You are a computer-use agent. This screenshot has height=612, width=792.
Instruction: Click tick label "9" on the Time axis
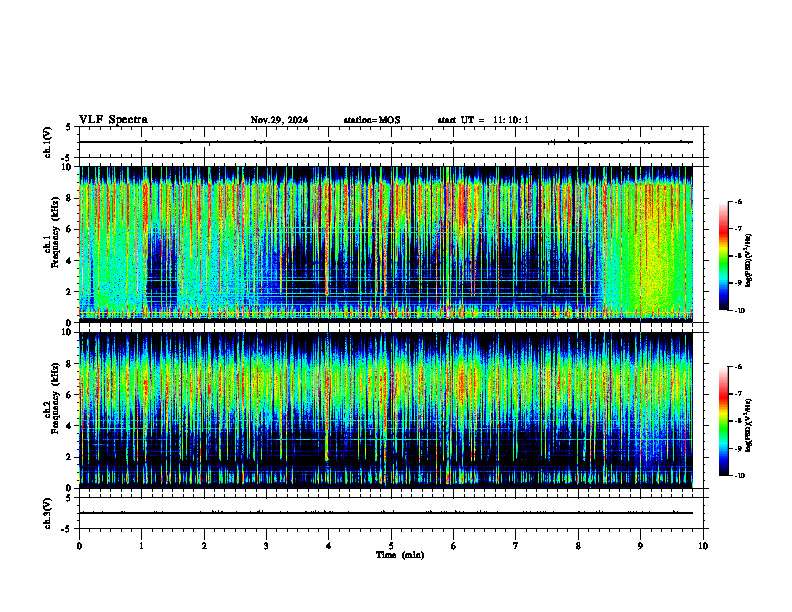click(640, 546)
